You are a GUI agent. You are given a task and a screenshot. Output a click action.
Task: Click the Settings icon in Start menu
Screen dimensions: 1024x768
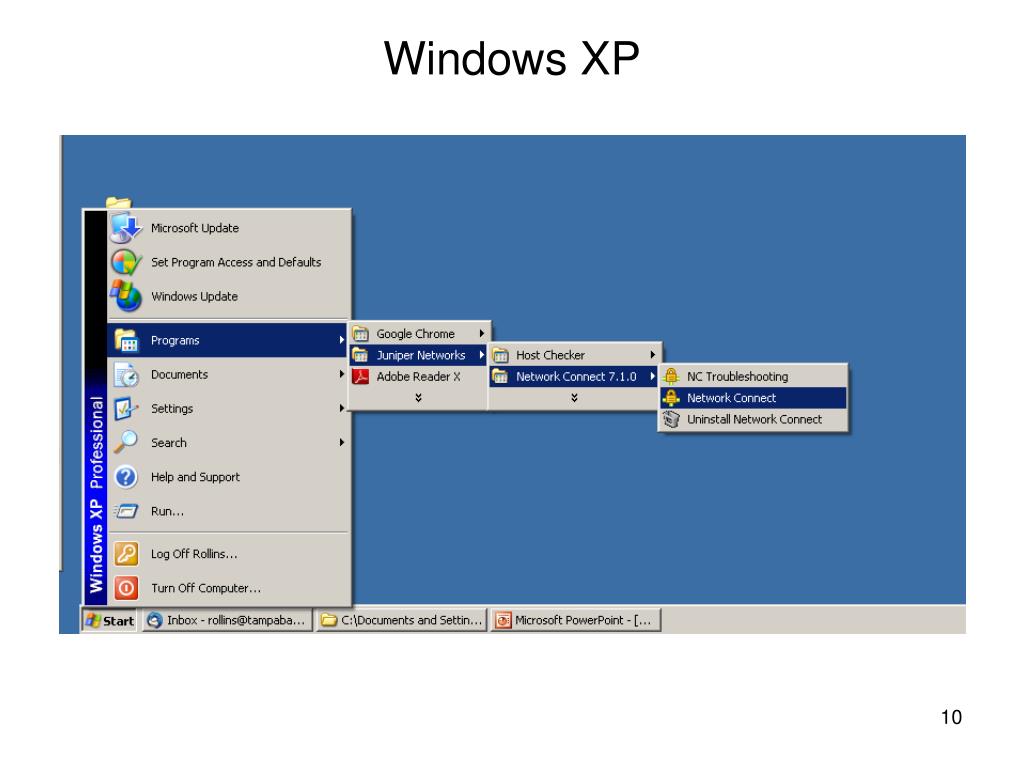point(126,409)
